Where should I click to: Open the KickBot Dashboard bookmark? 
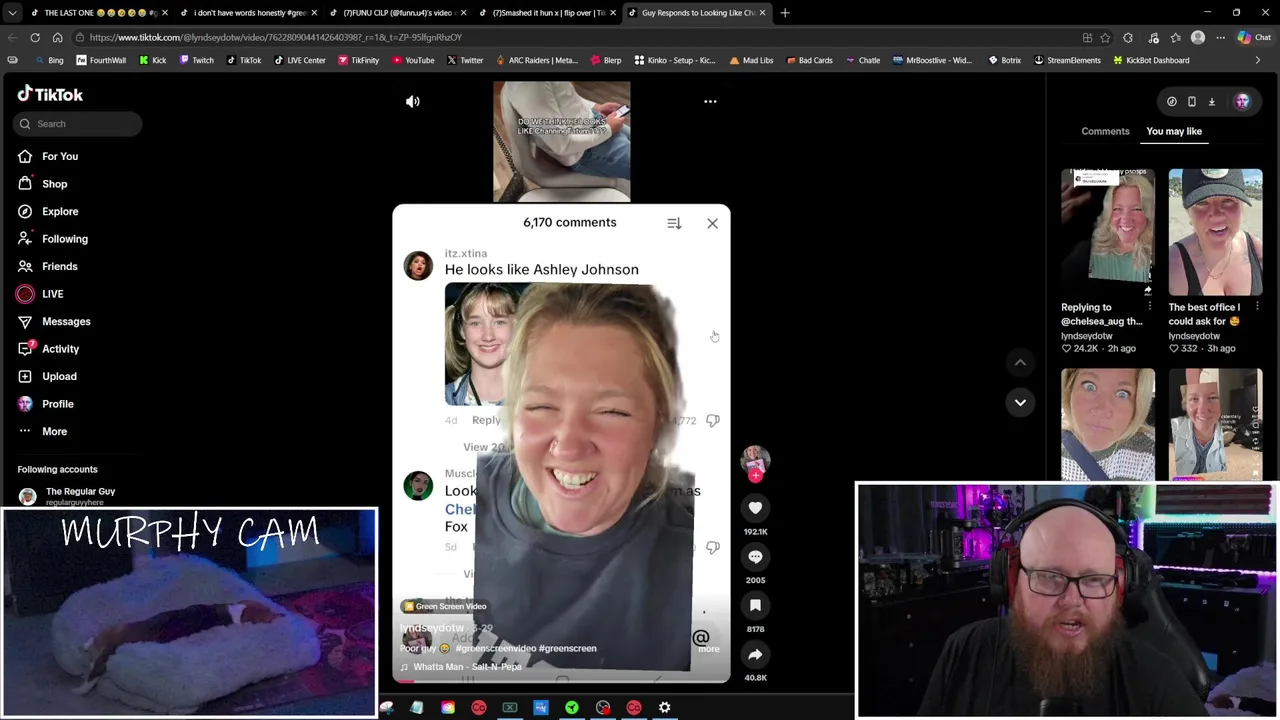(x=1150, y=60)
